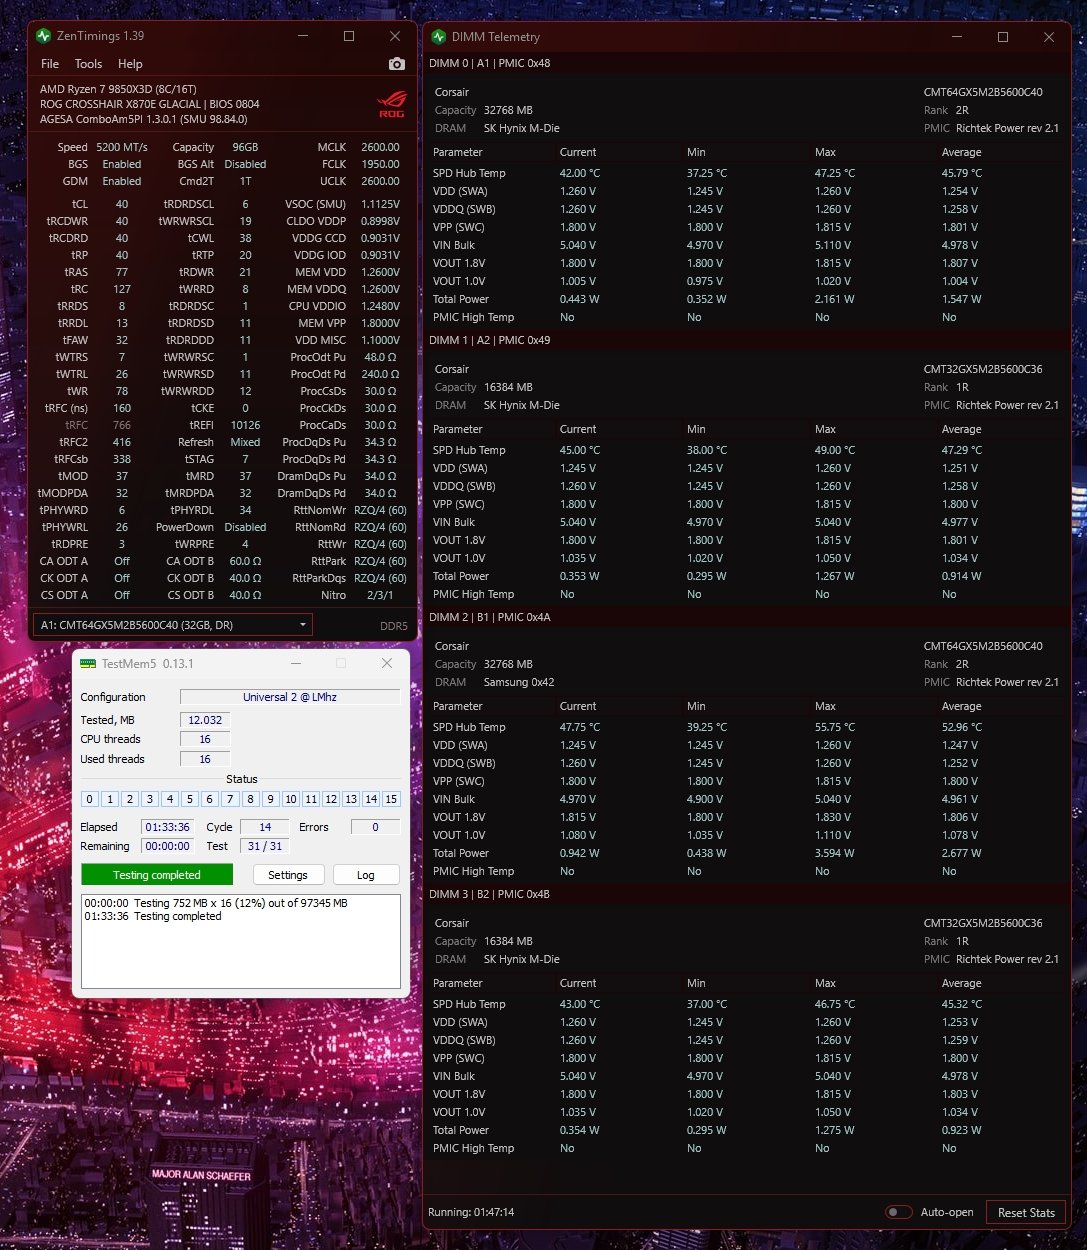Click the Running: 01:47:14 status text
1087x1250 pixels.
[x=472, y=1212]
